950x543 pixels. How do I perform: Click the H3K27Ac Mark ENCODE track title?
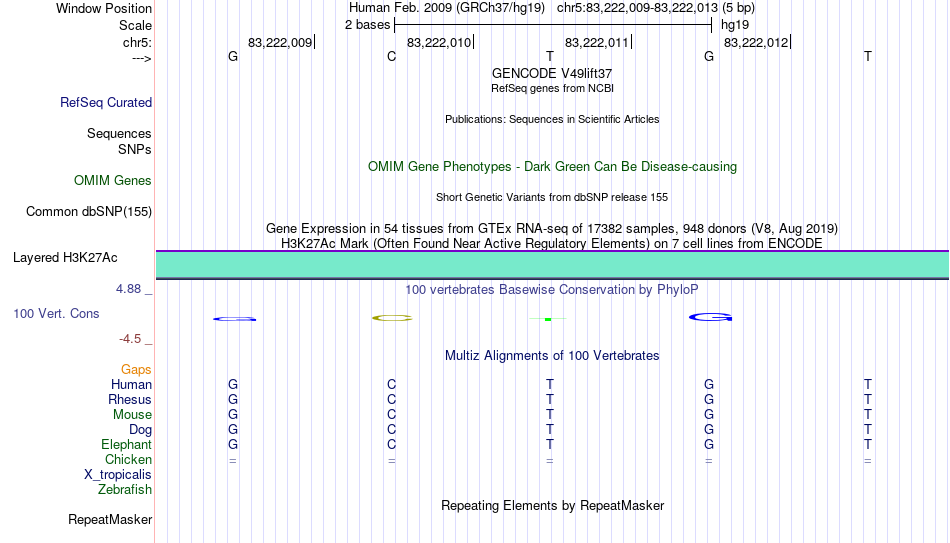click(x=552, y=244)
